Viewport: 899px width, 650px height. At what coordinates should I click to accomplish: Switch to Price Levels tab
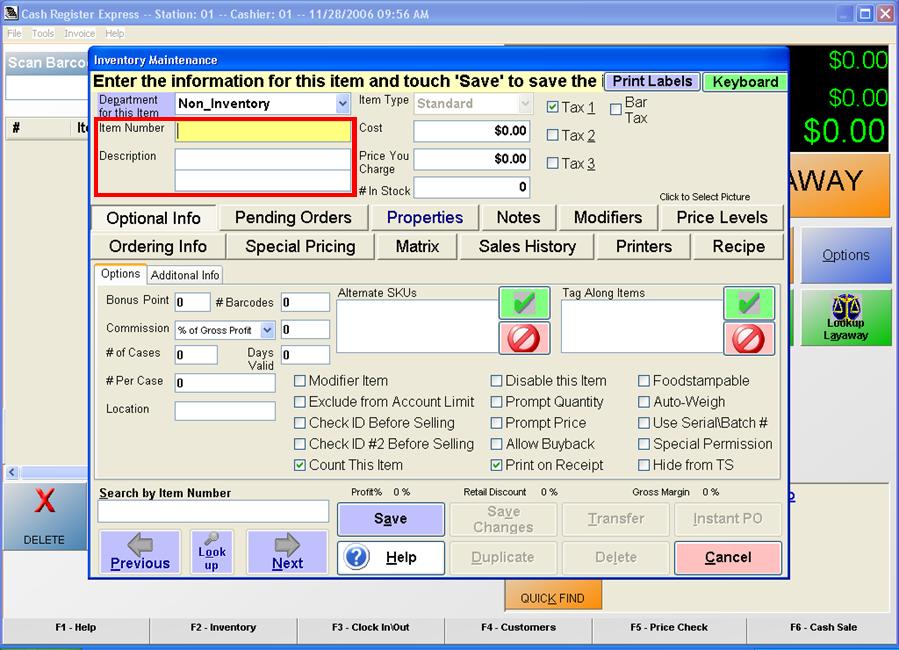pos(722,218)
